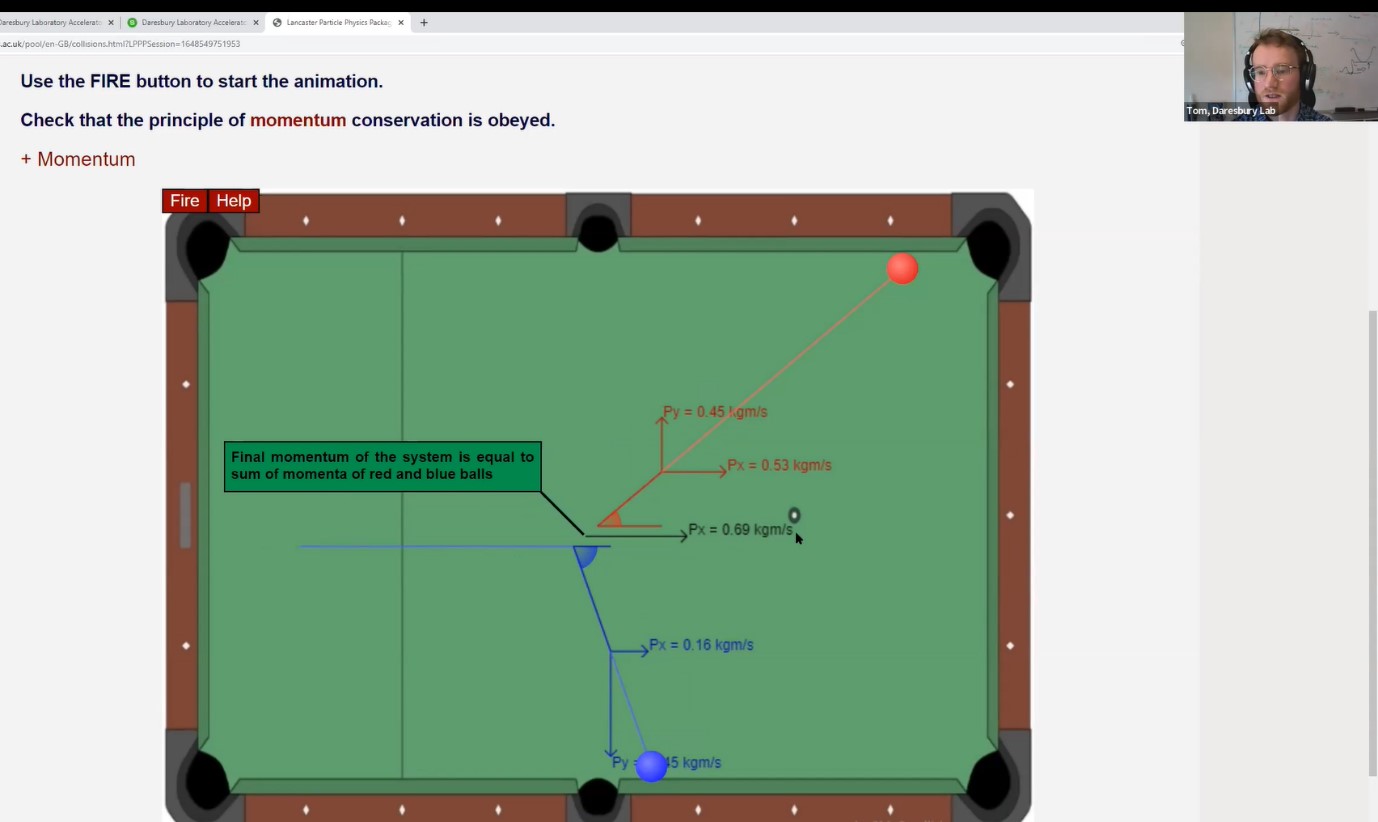The height and width of the screenshot is (822, 1378).
Task: Click the green favicon on the second Daresbury tab
Action: pos(131,20)
